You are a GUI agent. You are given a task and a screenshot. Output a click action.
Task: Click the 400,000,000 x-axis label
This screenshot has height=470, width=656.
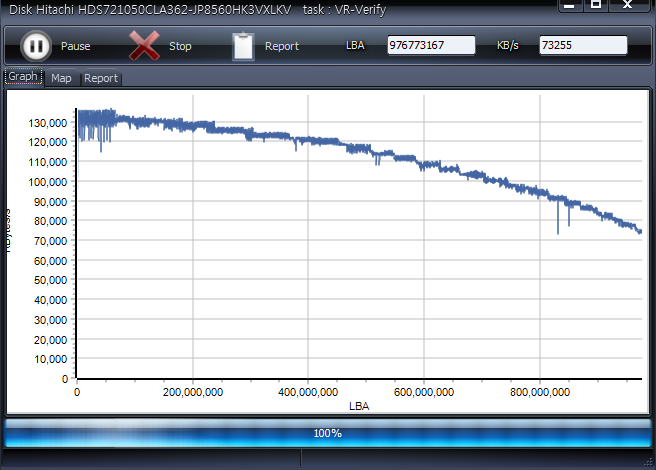[309, 391]
